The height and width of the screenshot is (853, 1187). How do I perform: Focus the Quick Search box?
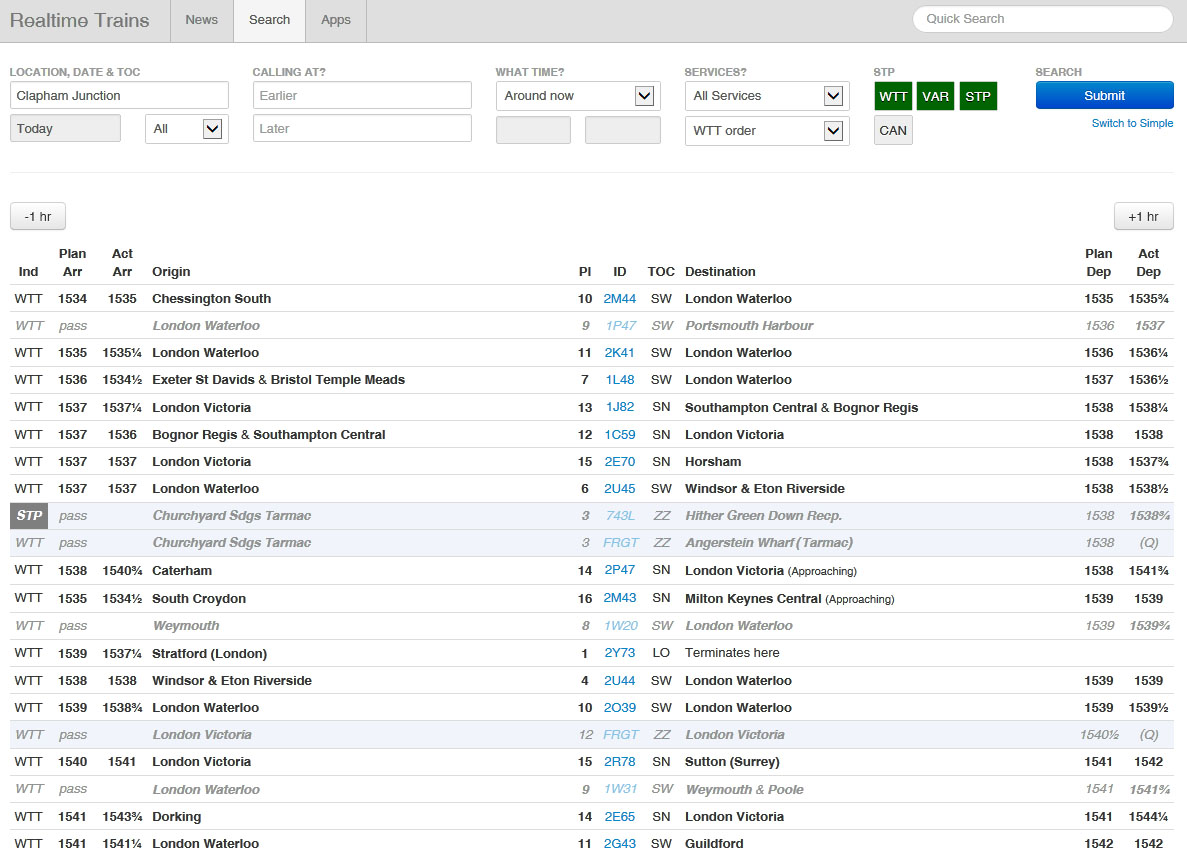click(1042, 19)
